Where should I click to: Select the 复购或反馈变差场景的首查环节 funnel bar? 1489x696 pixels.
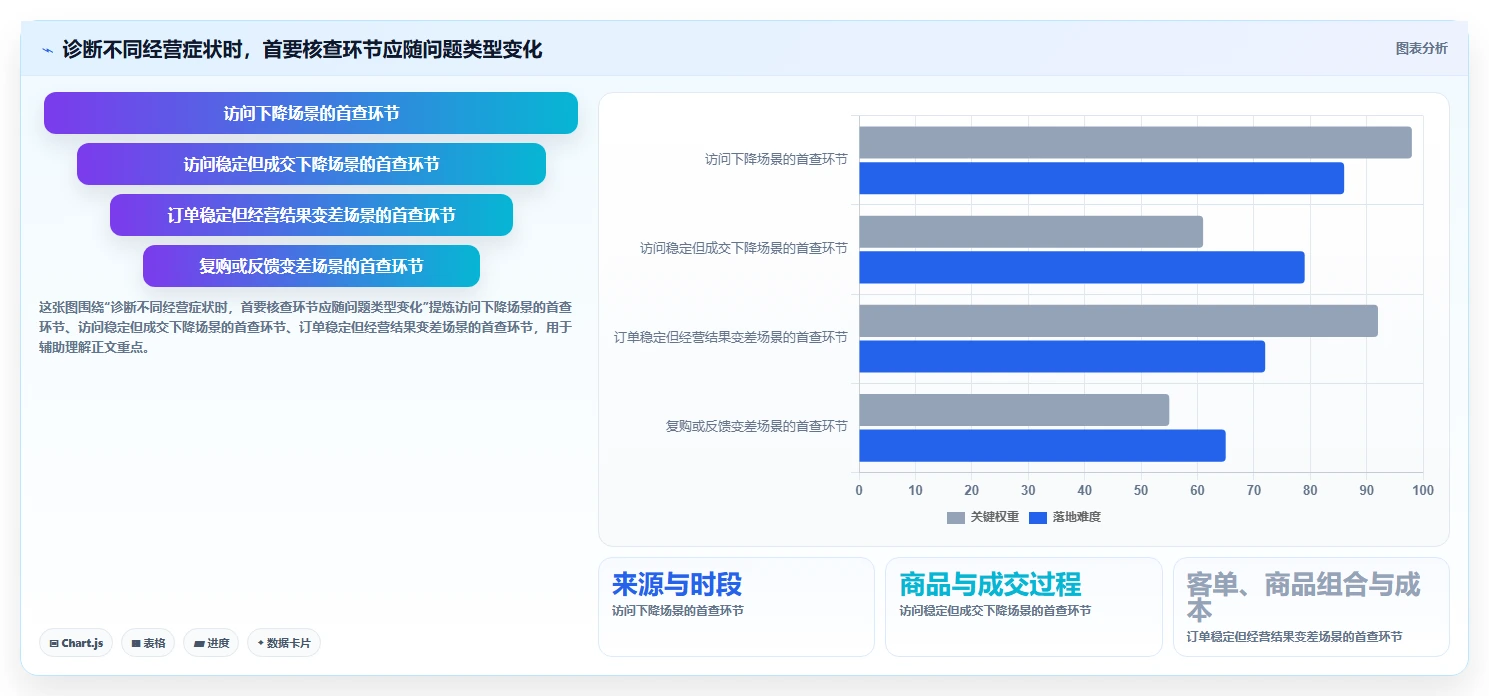point(311,266)
